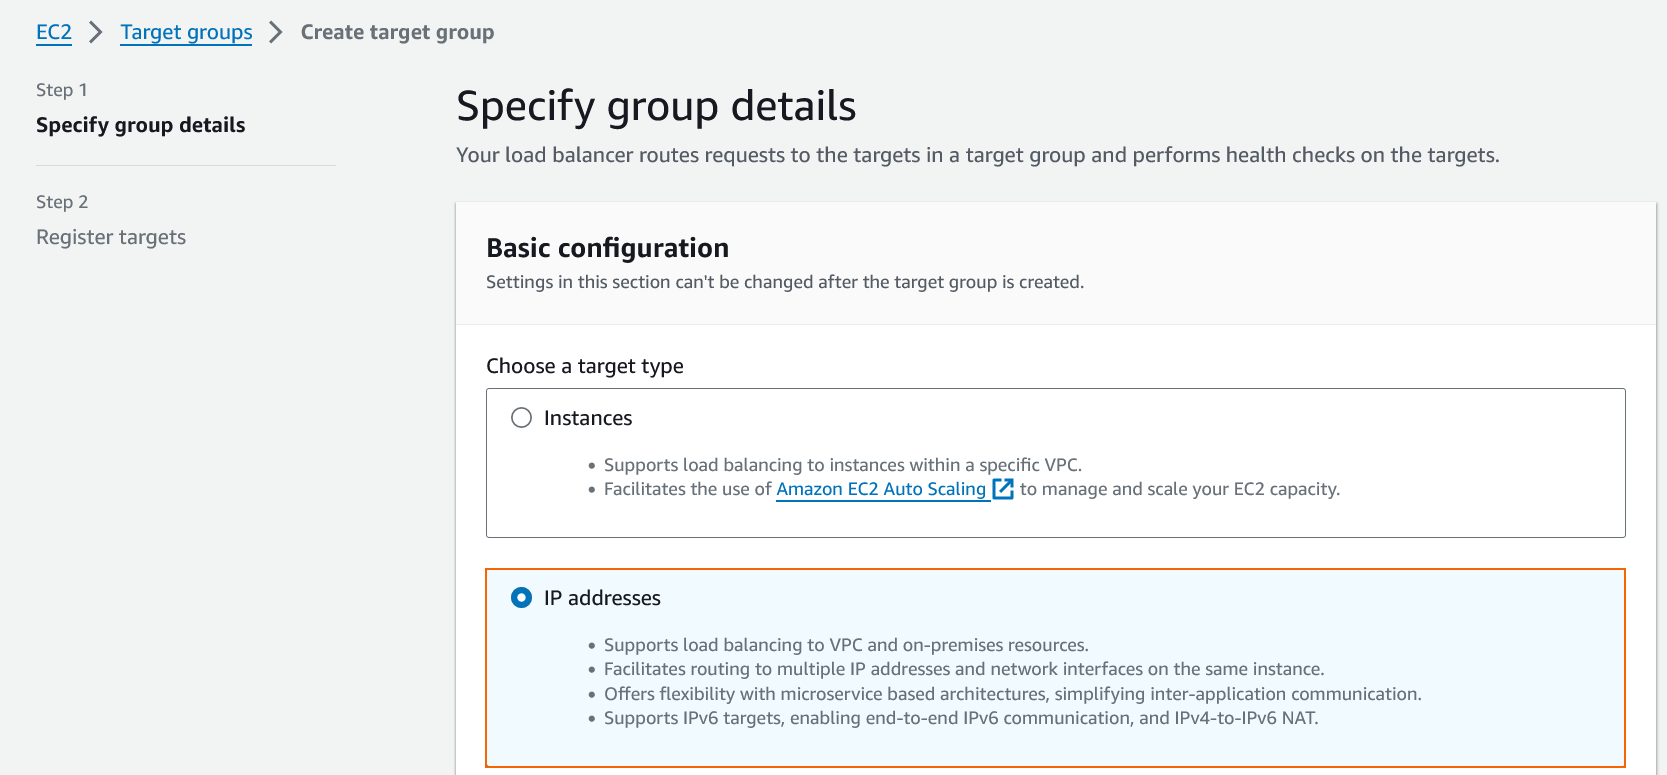The image size is (1667, 775).
Task: Click the external link icon beside Auto Scaling
Action: pos(1003,489)
